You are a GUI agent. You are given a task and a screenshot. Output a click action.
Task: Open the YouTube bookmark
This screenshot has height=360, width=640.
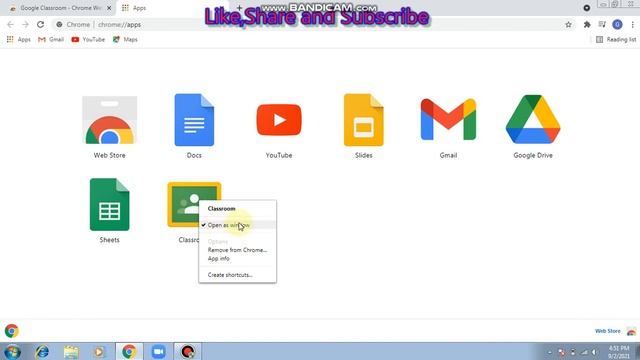tap(88, 40)
